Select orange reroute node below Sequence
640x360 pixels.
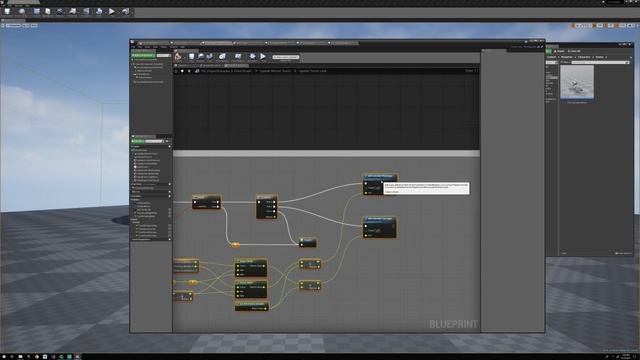click(236, 245)
